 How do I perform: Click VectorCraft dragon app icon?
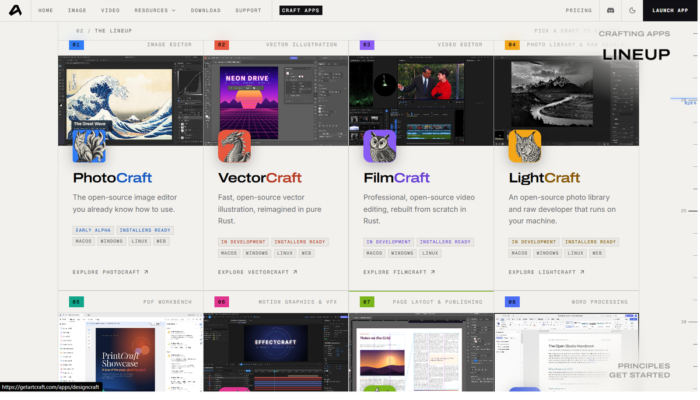pyautogui.click(x=234, y=146)
